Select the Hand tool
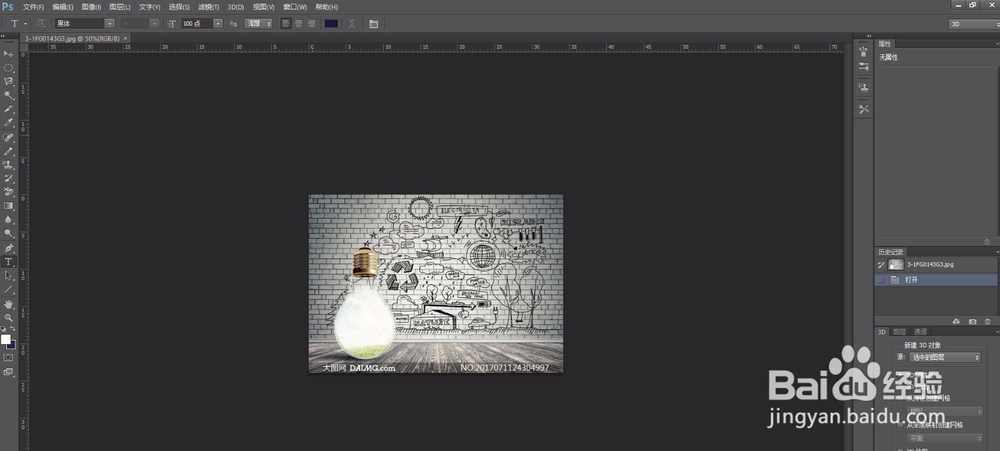 (x=9, y=304)
